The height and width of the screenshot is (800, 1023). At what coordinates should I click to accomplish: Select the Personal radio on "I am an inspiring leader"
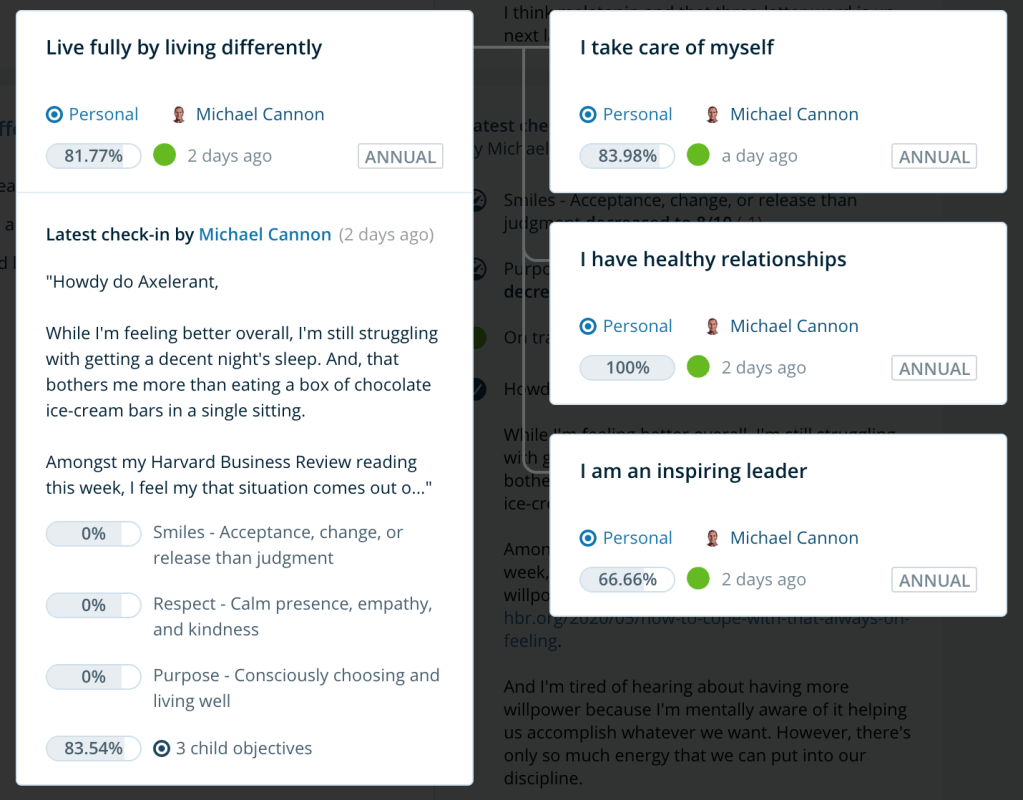pos(587,537)
